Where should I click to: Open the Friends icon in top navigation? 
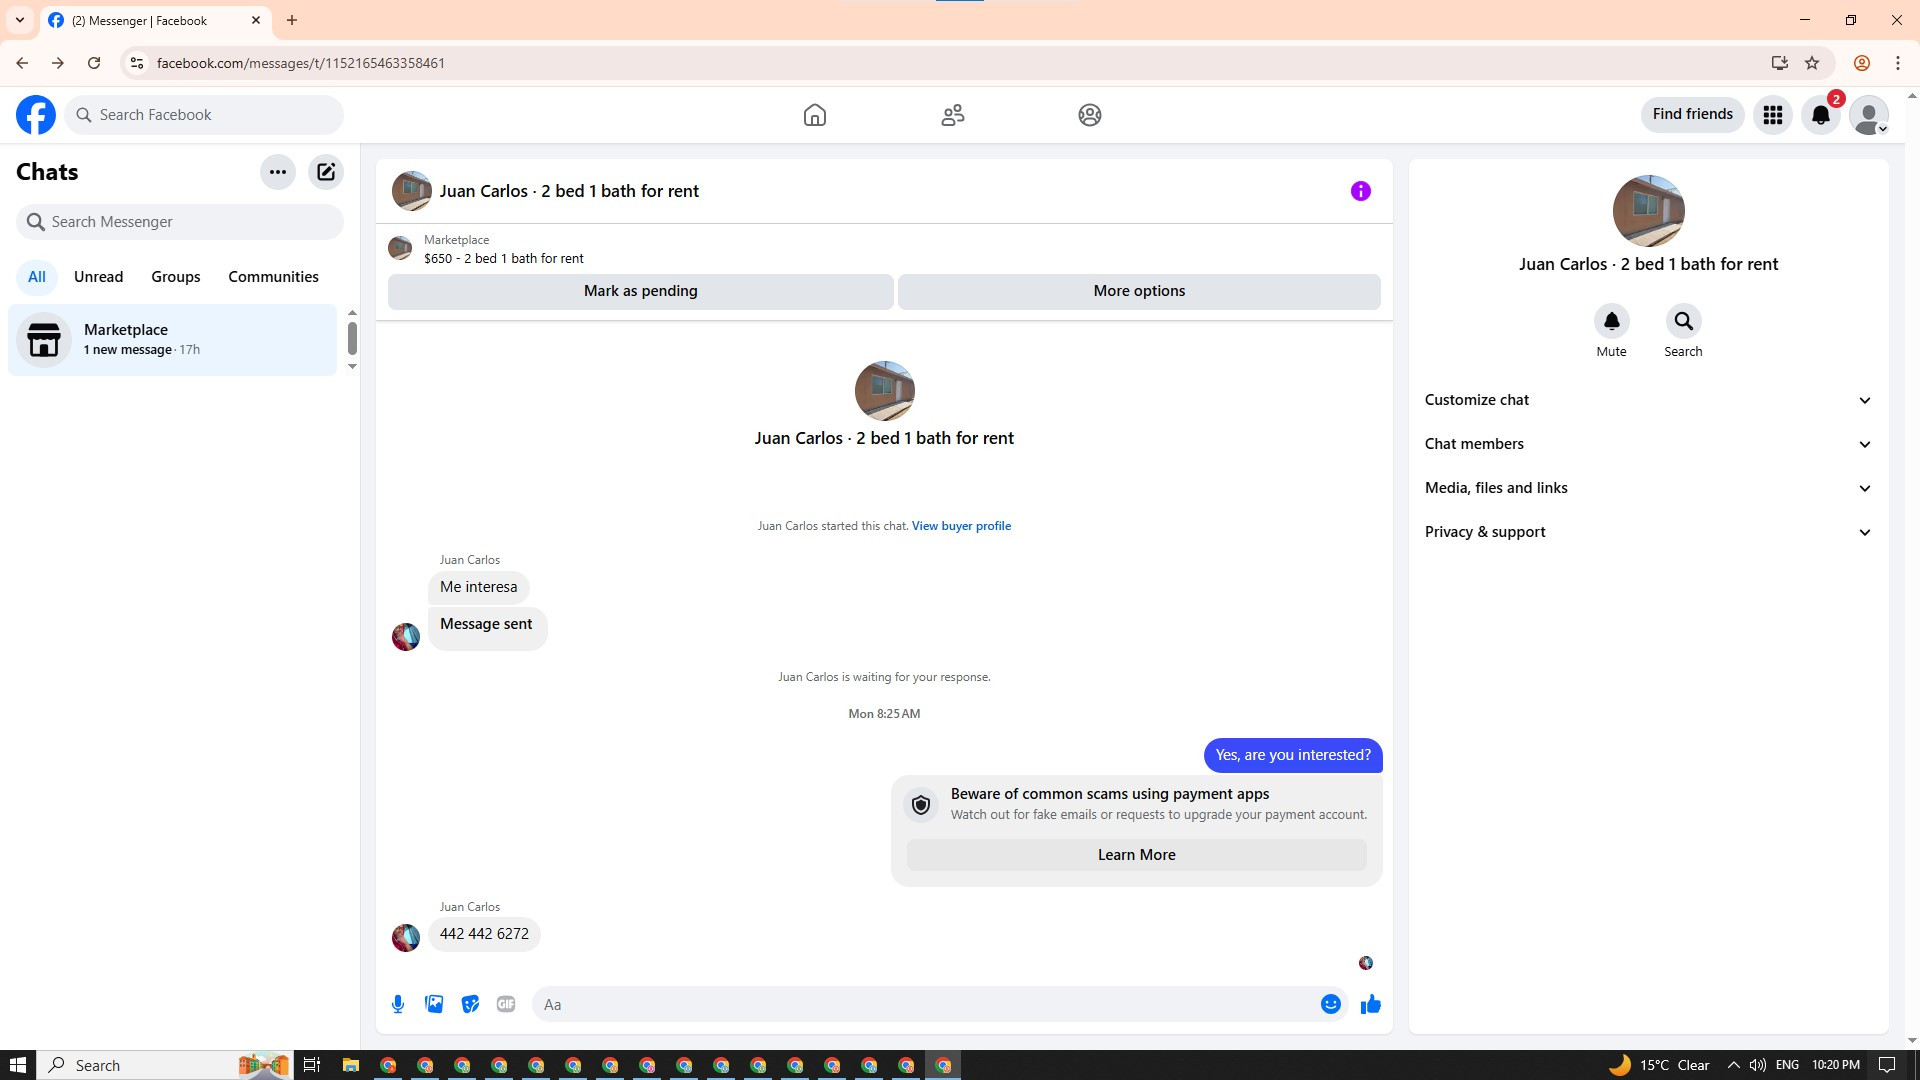coord(953,115)
